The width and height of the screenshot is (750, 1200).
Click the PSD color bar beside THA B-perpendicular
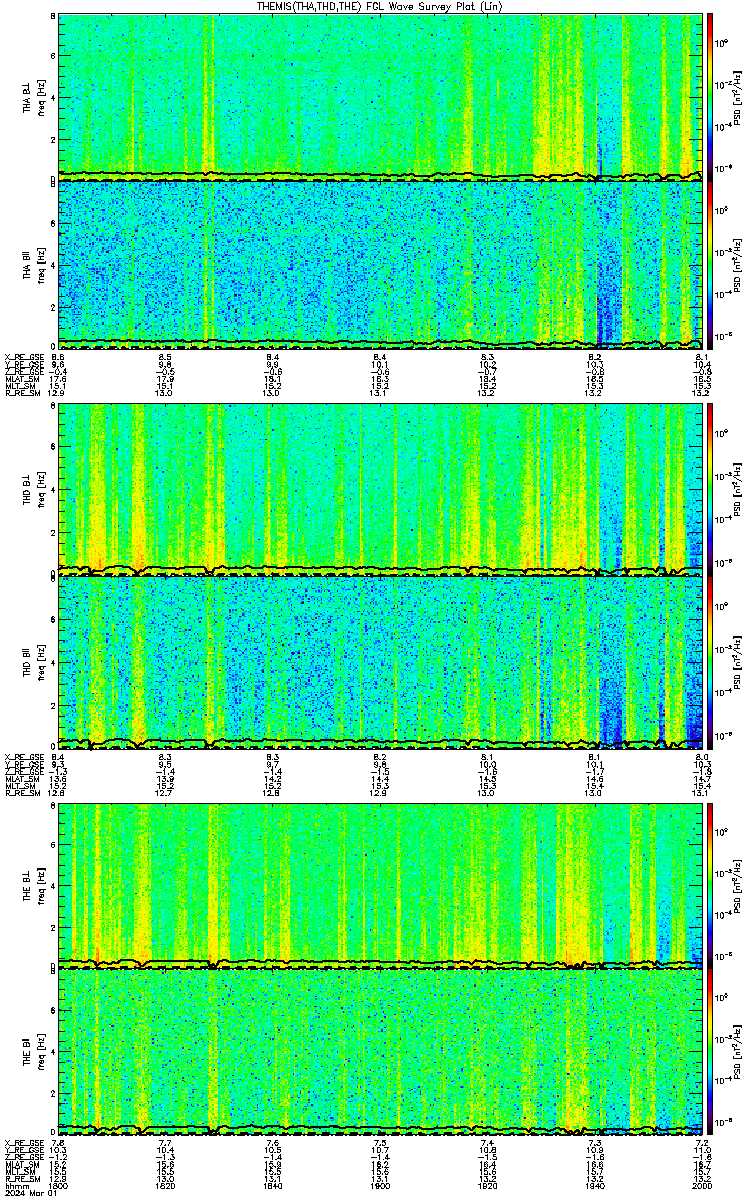click(710, 95)
